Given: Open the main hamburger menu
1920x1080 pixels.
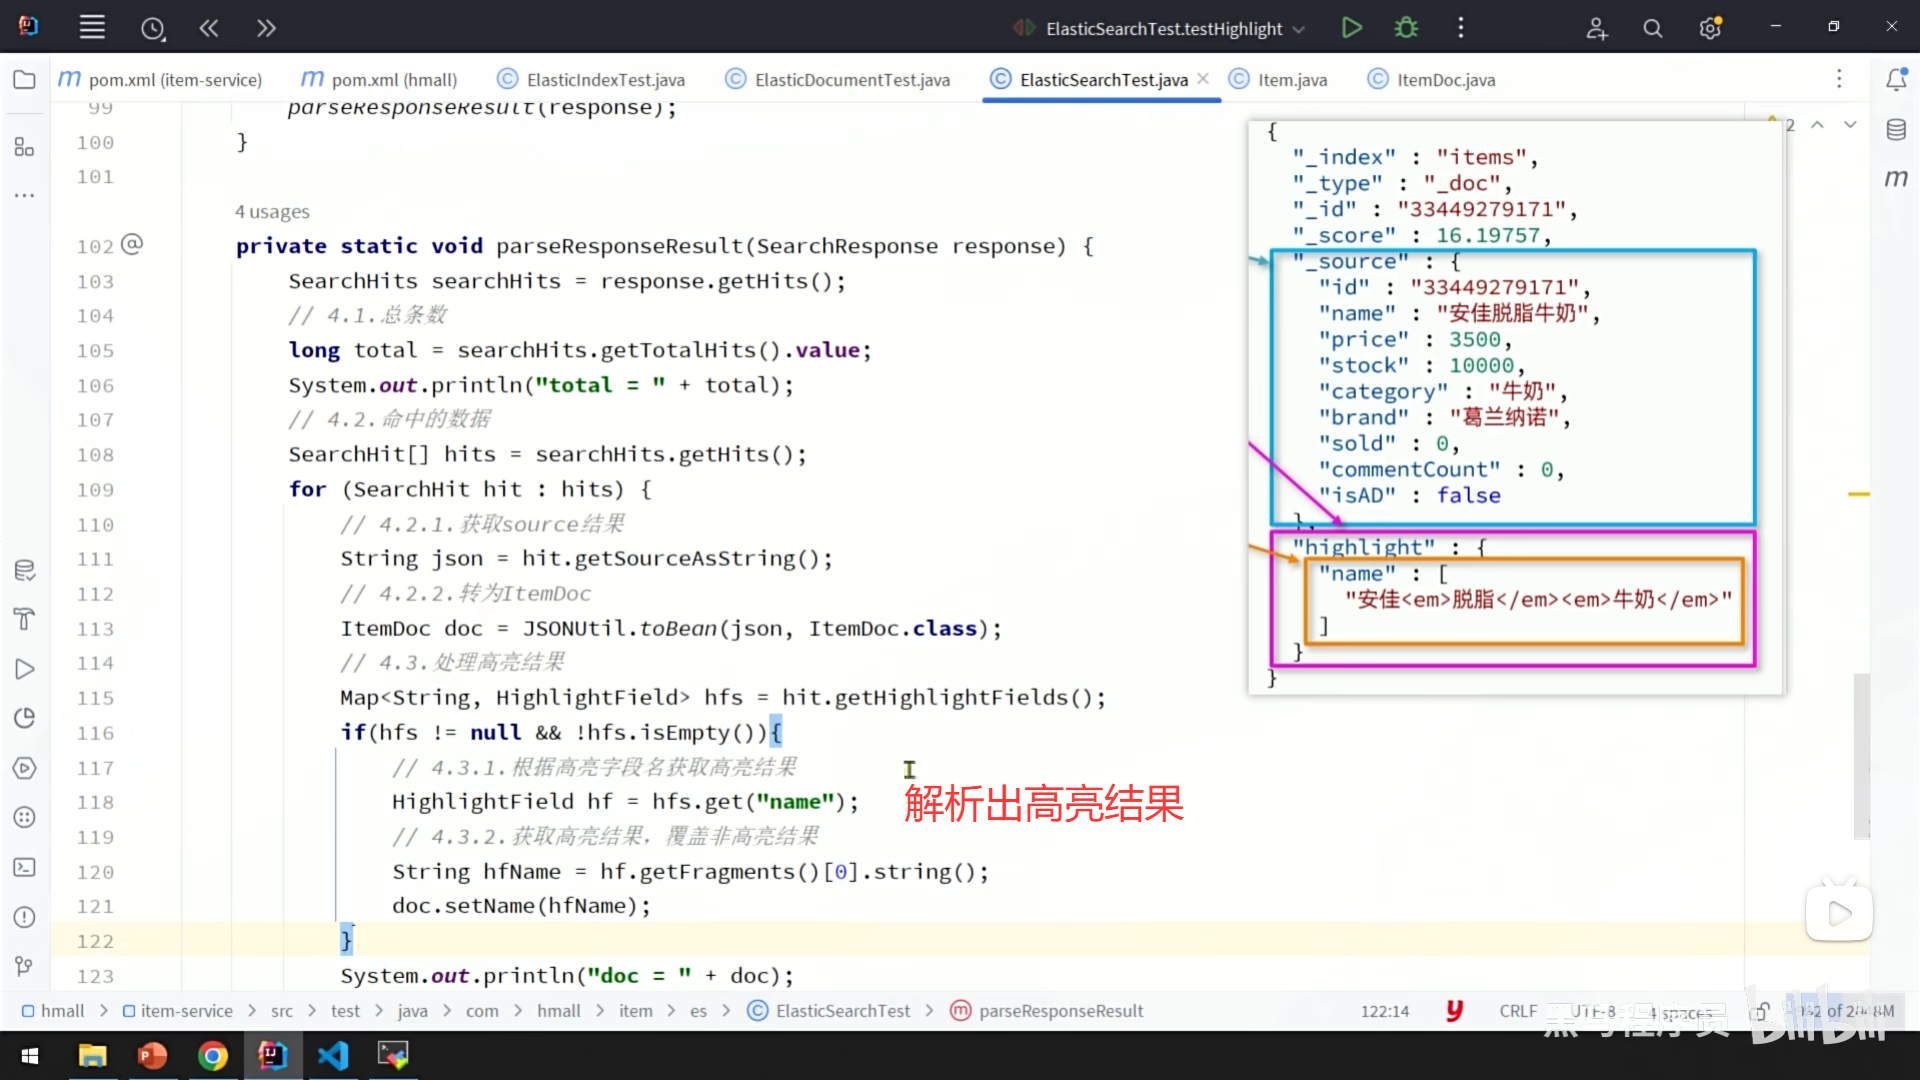Looking at the screenshot, I should coord(92,28).
